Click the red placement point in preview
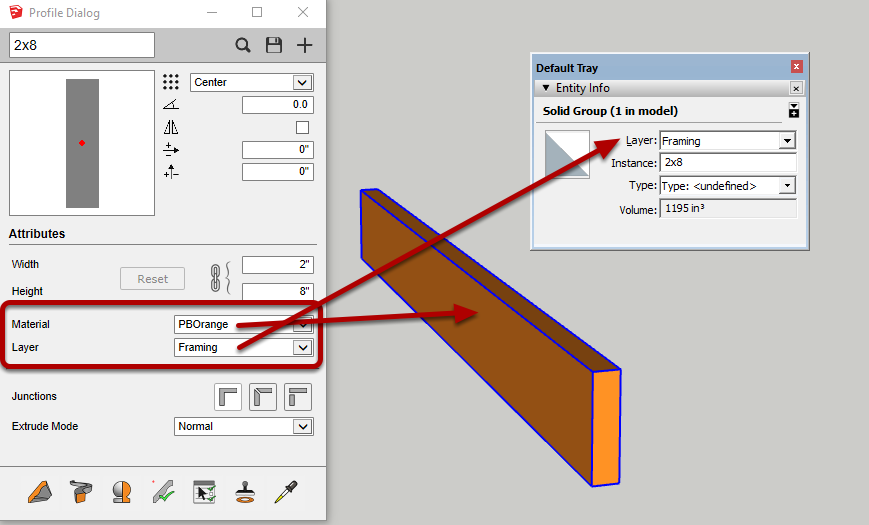 (82, 143)
